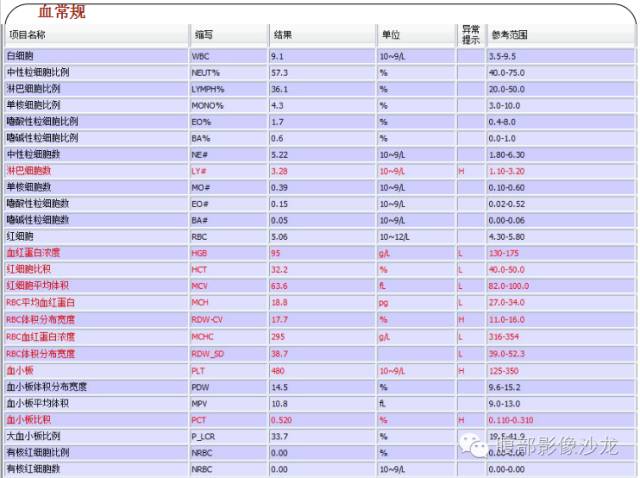Click the P_LCR abbreviation cell
Viewport: 640px width, 478px height.
(203, 437)
